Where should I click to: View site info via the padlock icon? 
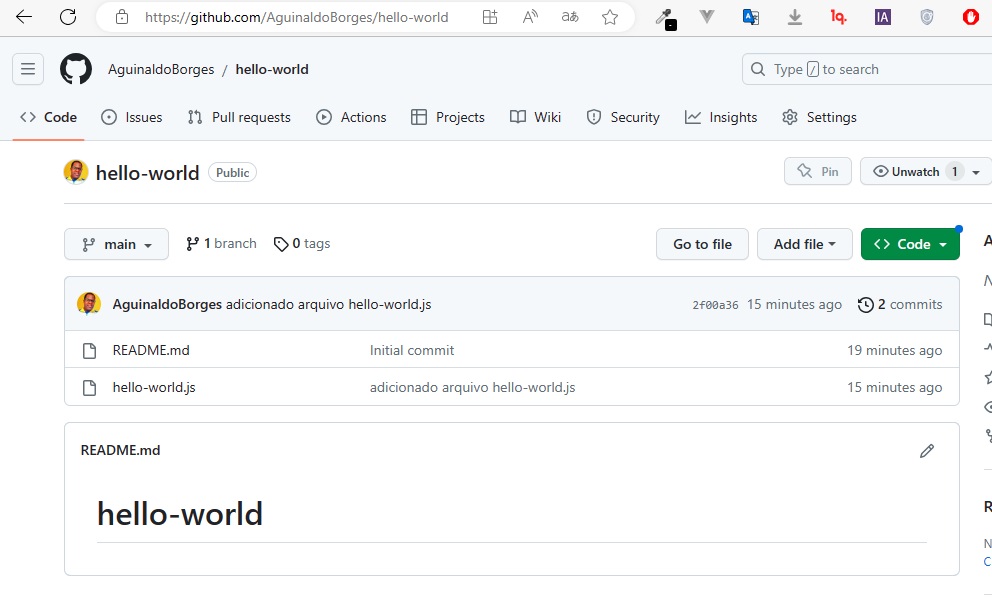coord(122,17)
